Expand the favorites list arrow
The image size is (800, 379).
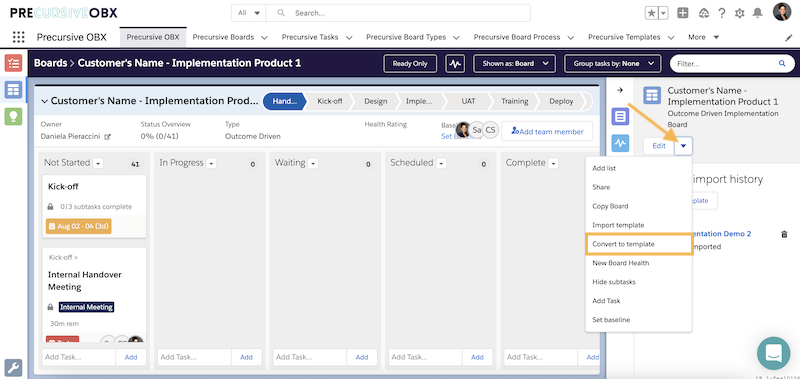point(663,13)
